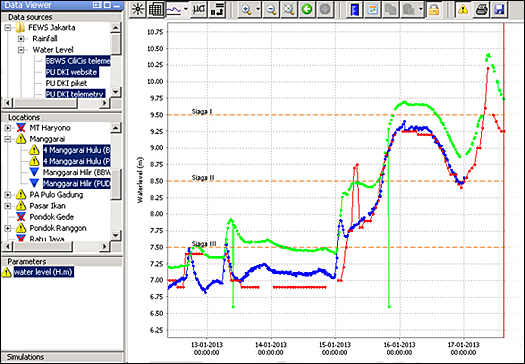This screenshot has width=525, height=364.
Task: Click the statistics μσ toolbar icon
Action: (x=199, y=9)
